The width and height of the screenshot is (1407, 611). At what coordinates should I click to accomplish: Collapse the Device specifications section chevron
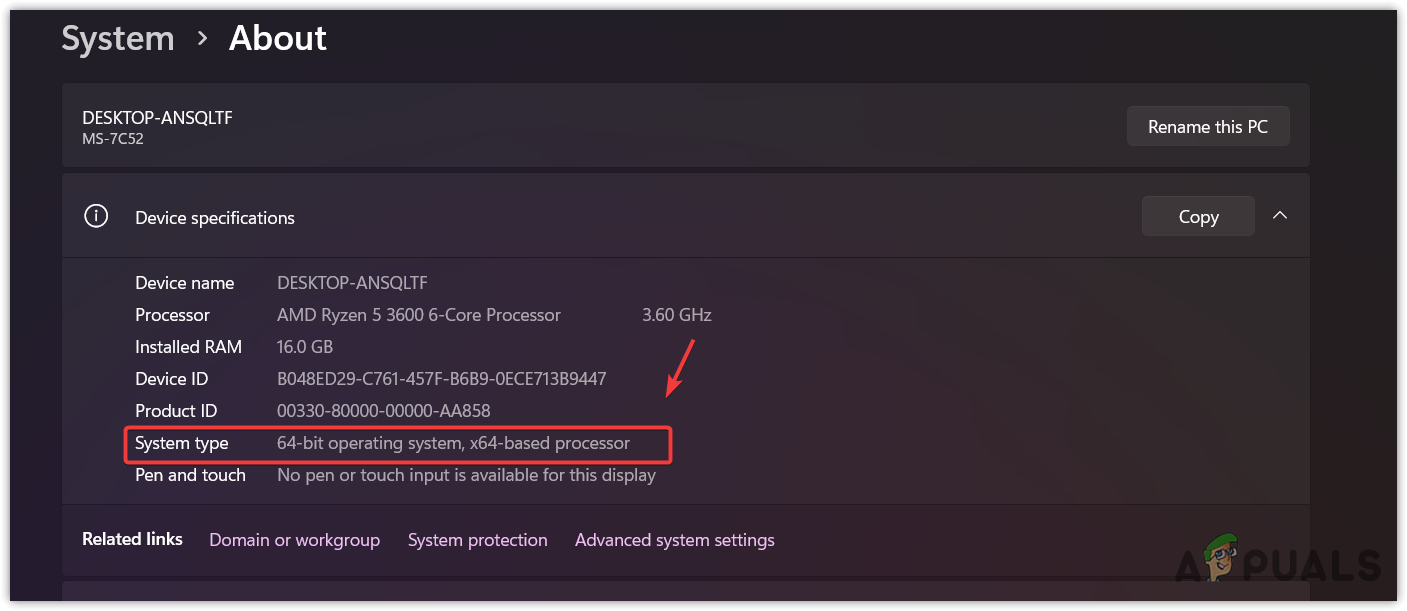click(x=1279, y=216)
